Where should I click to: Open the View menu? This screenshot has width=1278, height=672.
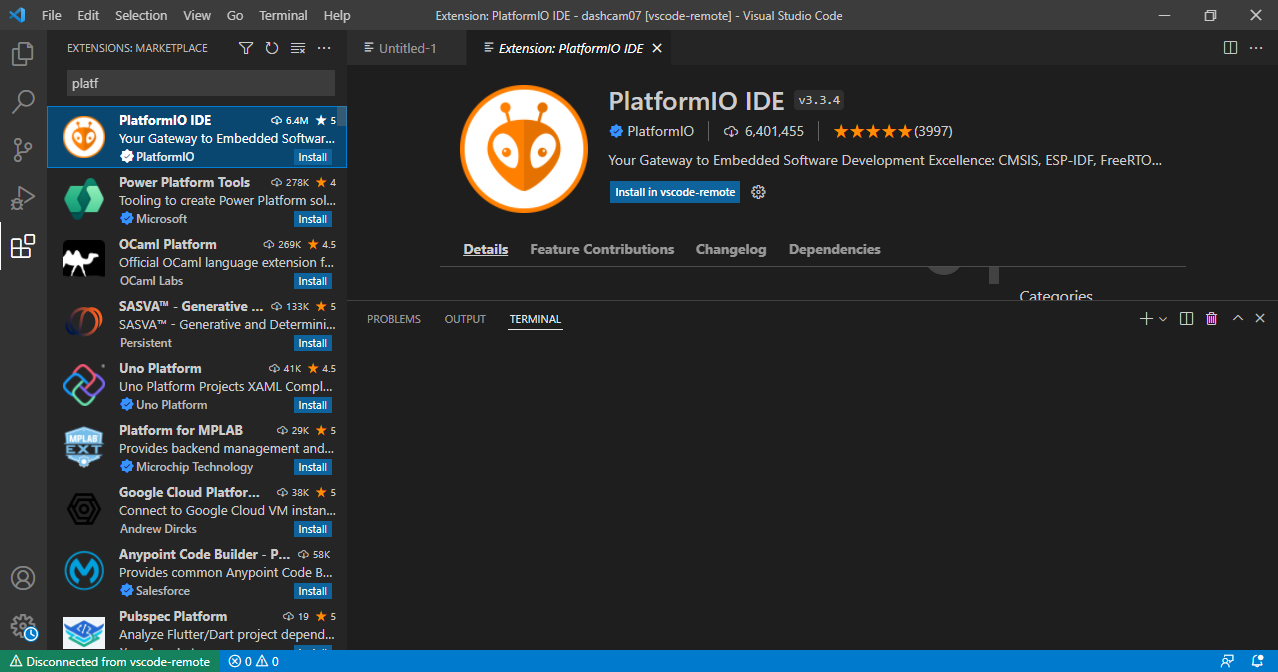click(197, 15)
